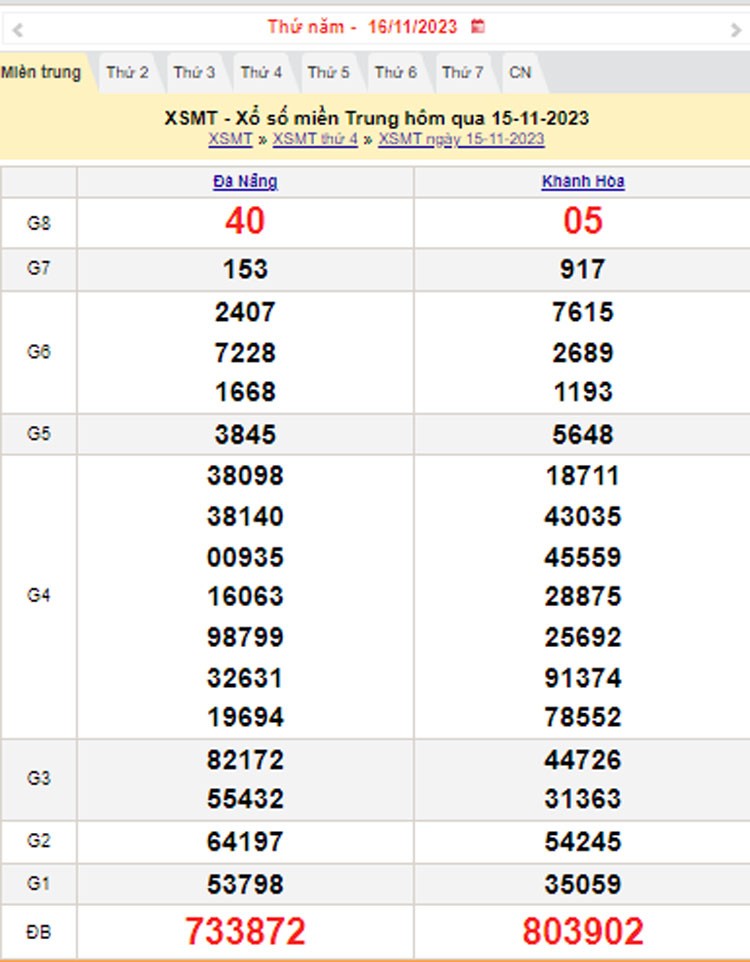Open the calendar date picker icon
This screenshot has width=750, height=962.
coord(479,27)
